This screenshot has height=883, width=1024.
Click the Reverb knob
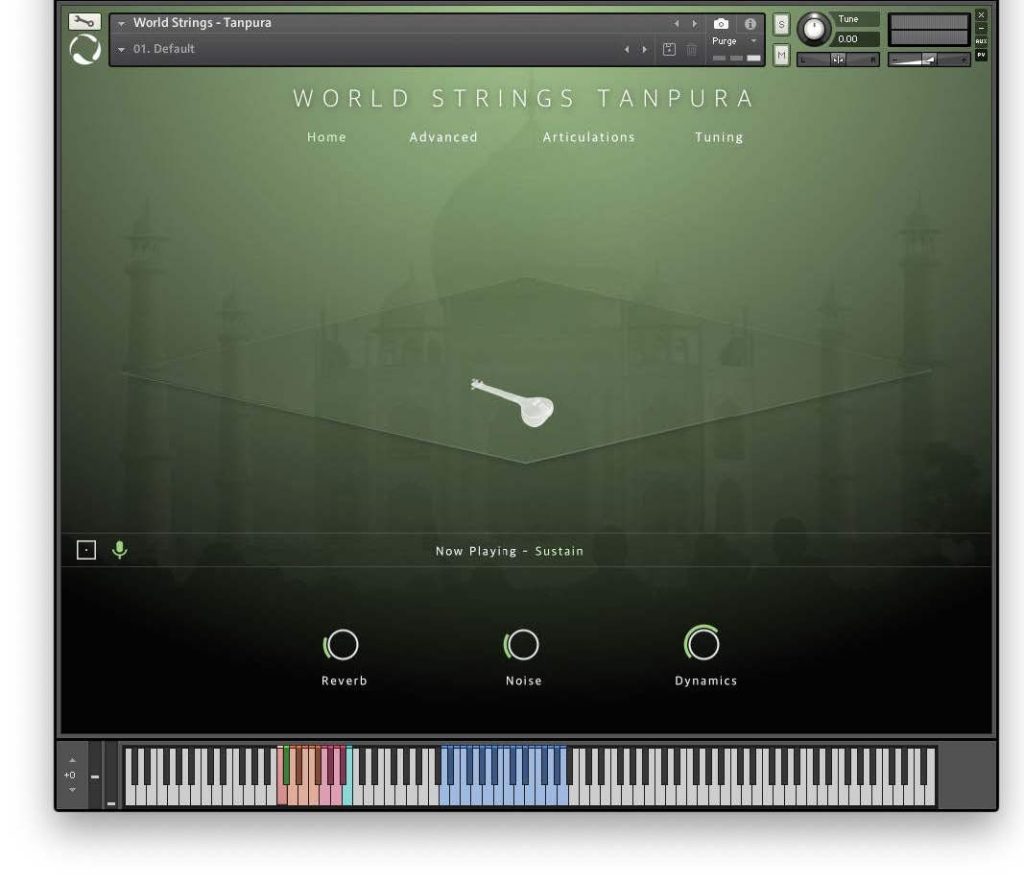343,646
